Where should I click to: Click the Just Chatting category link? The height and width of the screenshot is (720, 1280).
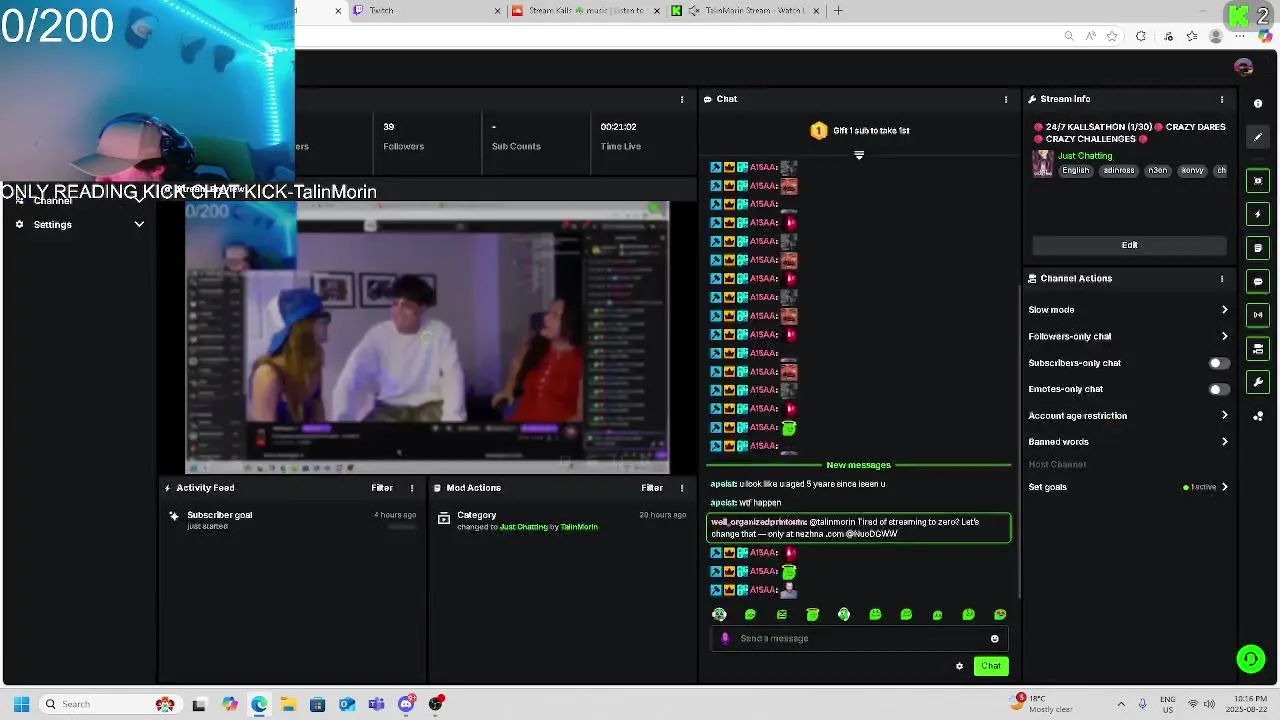tap(1085, 156)
